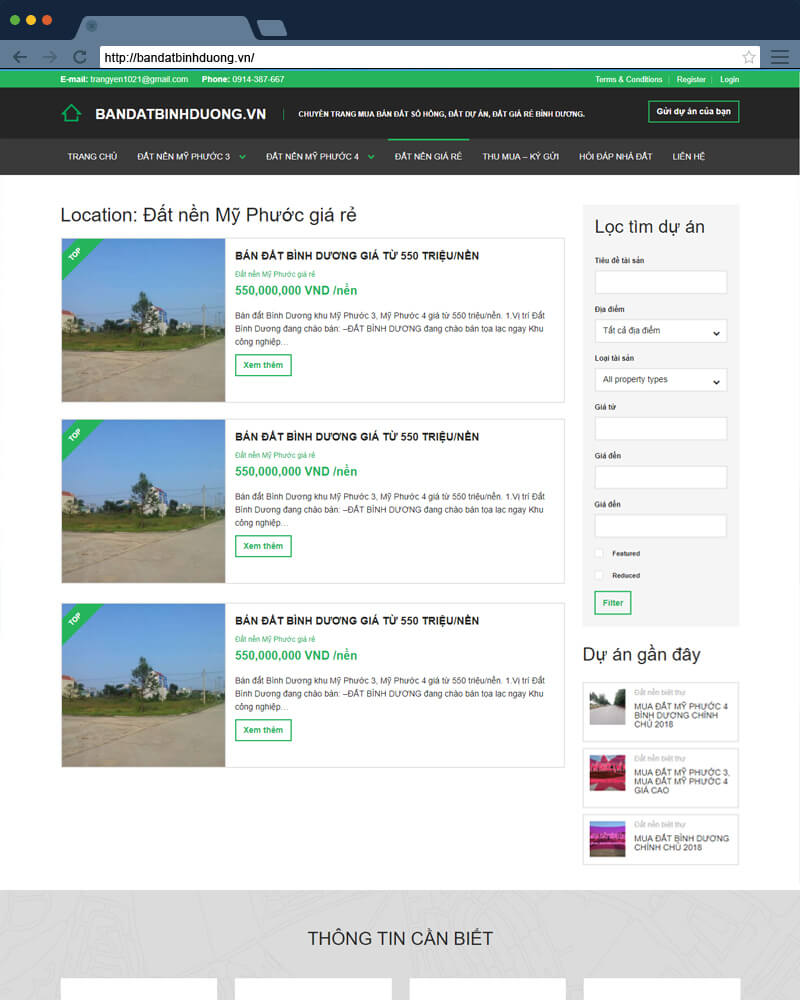The width and height of the screenshot is (800, 1000).
Task: Click the Register link in top bar
Action: pyautogui.click(x=691, y=79)
